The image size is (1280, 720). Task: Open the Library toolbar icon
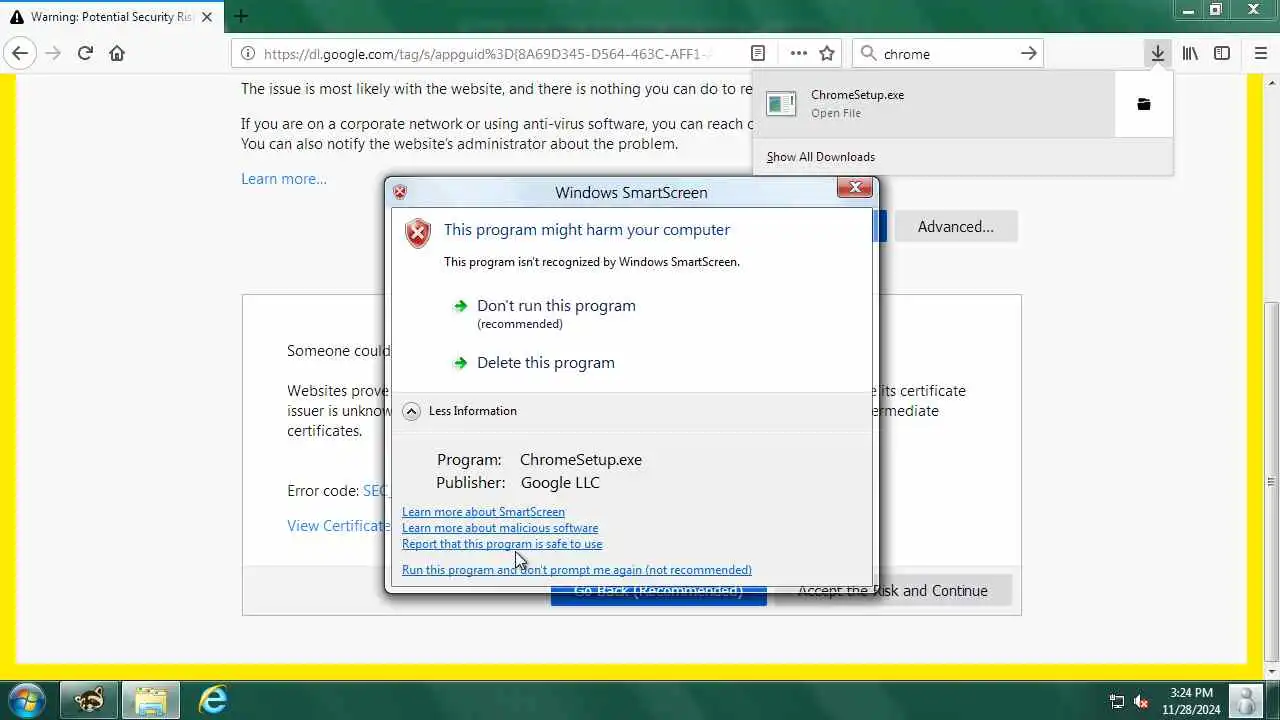click(1190, 54)
